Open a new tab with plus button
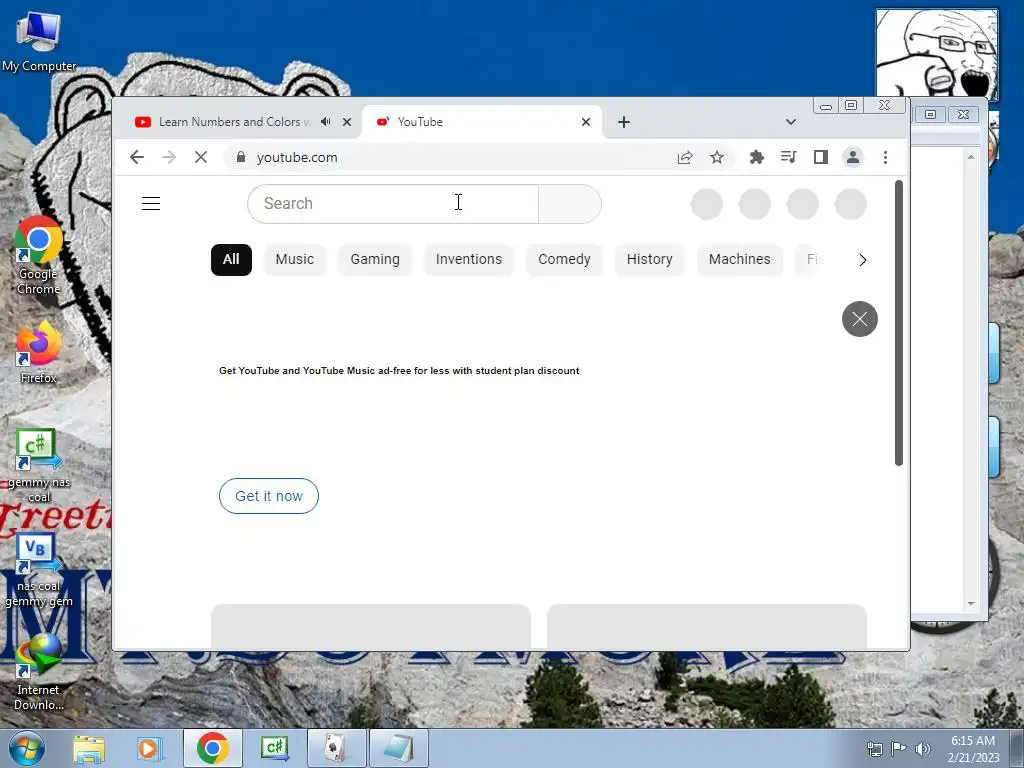The height and width of the screenshot is (768, 1024). click(x=624, y=122)
